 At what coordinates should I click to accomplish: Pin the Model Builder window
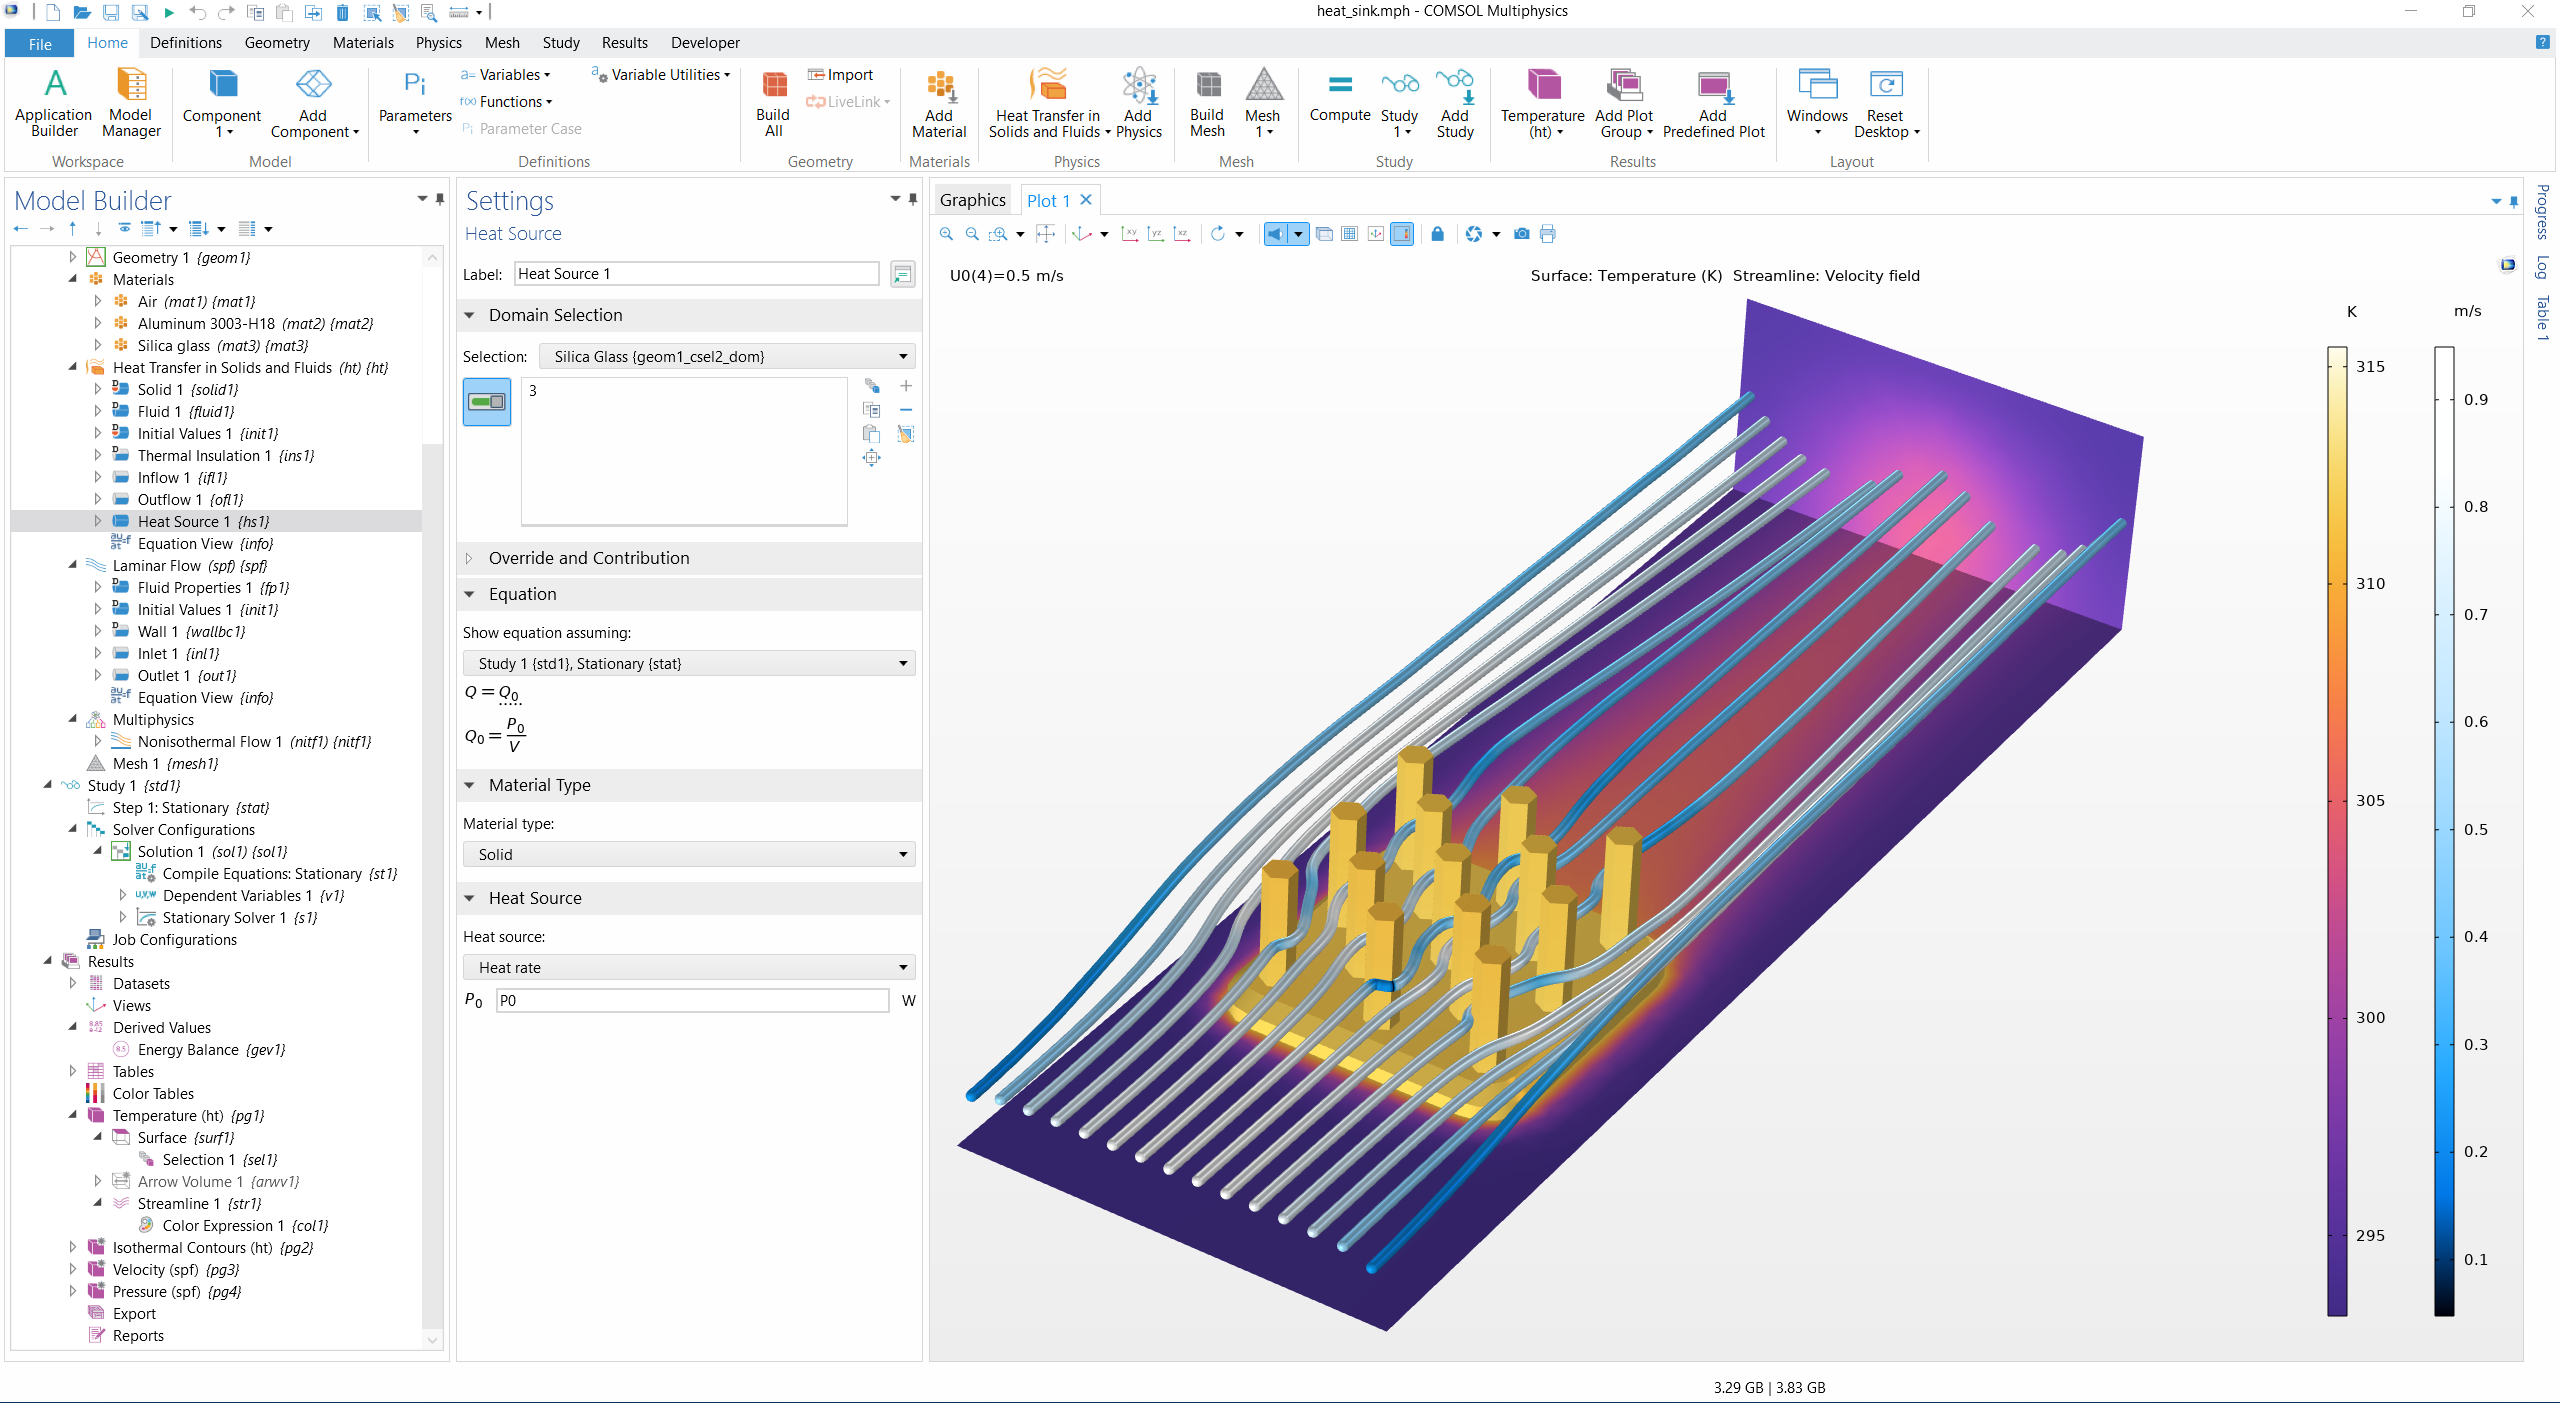(440, 199)
